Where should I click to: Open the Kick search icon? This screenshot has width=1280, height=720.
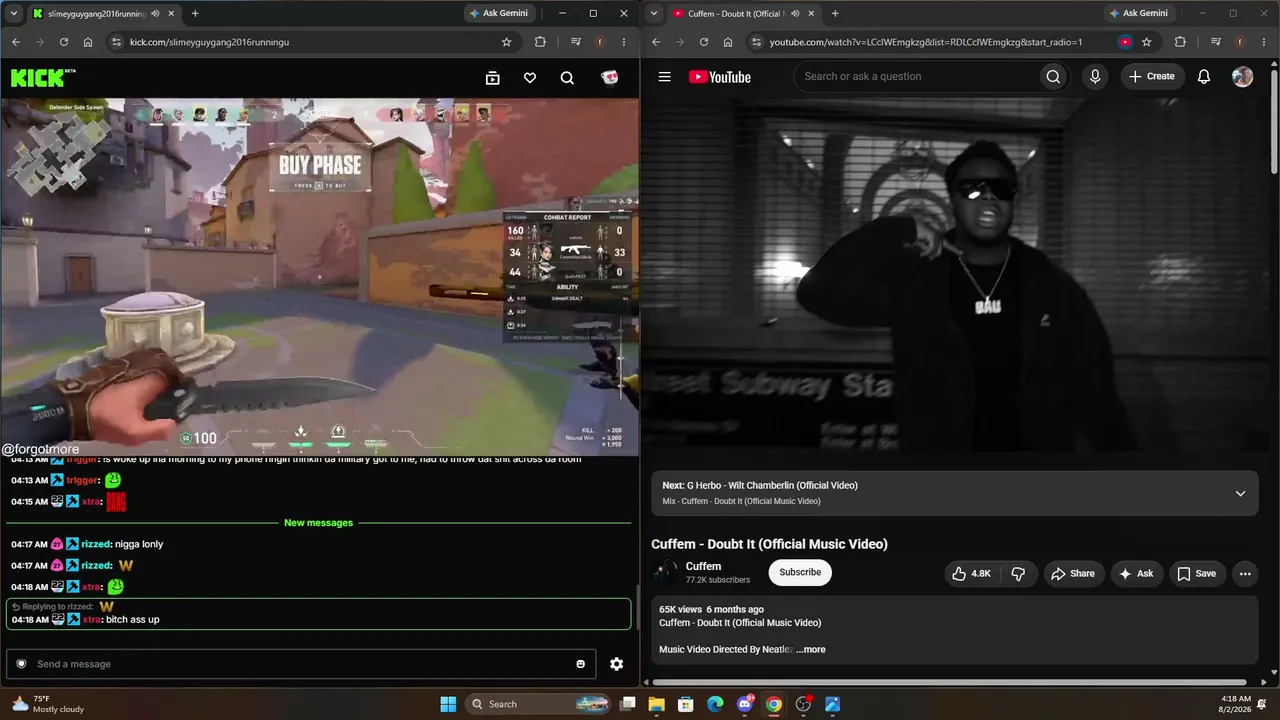pyautogui.click(x=567, y=78)
